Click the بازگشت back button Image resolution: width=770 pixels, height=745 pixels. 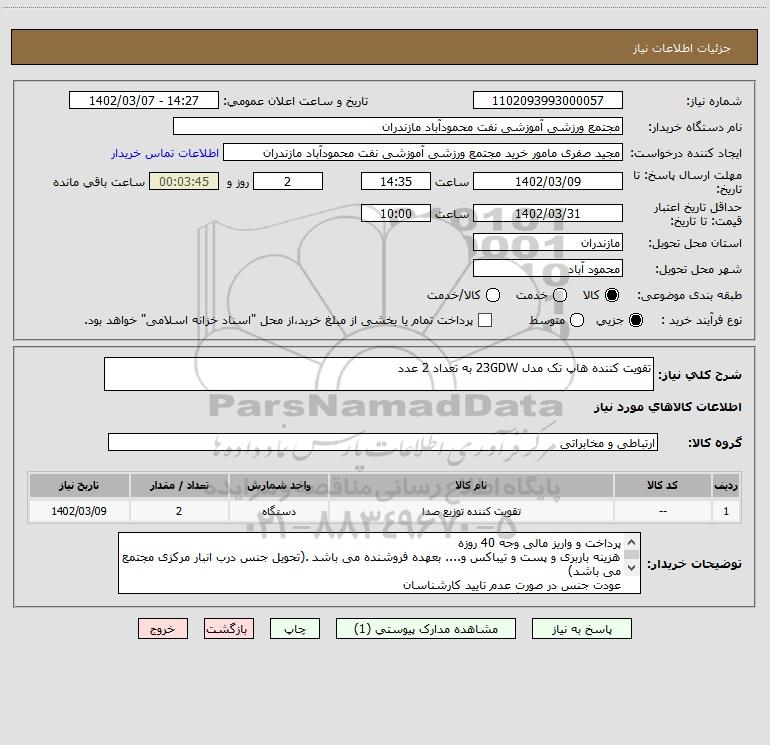click(229, 629)
